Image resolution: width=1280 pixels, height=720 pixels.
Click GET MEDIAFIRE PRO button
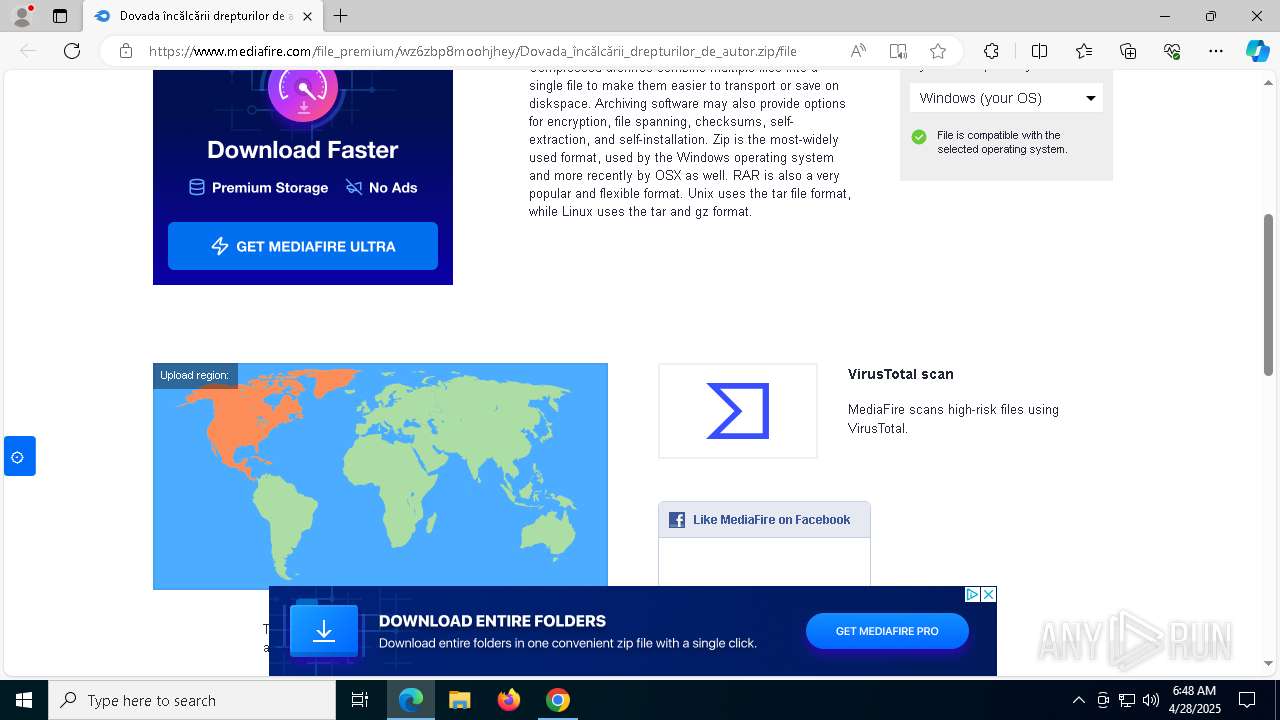pos(887,631)
